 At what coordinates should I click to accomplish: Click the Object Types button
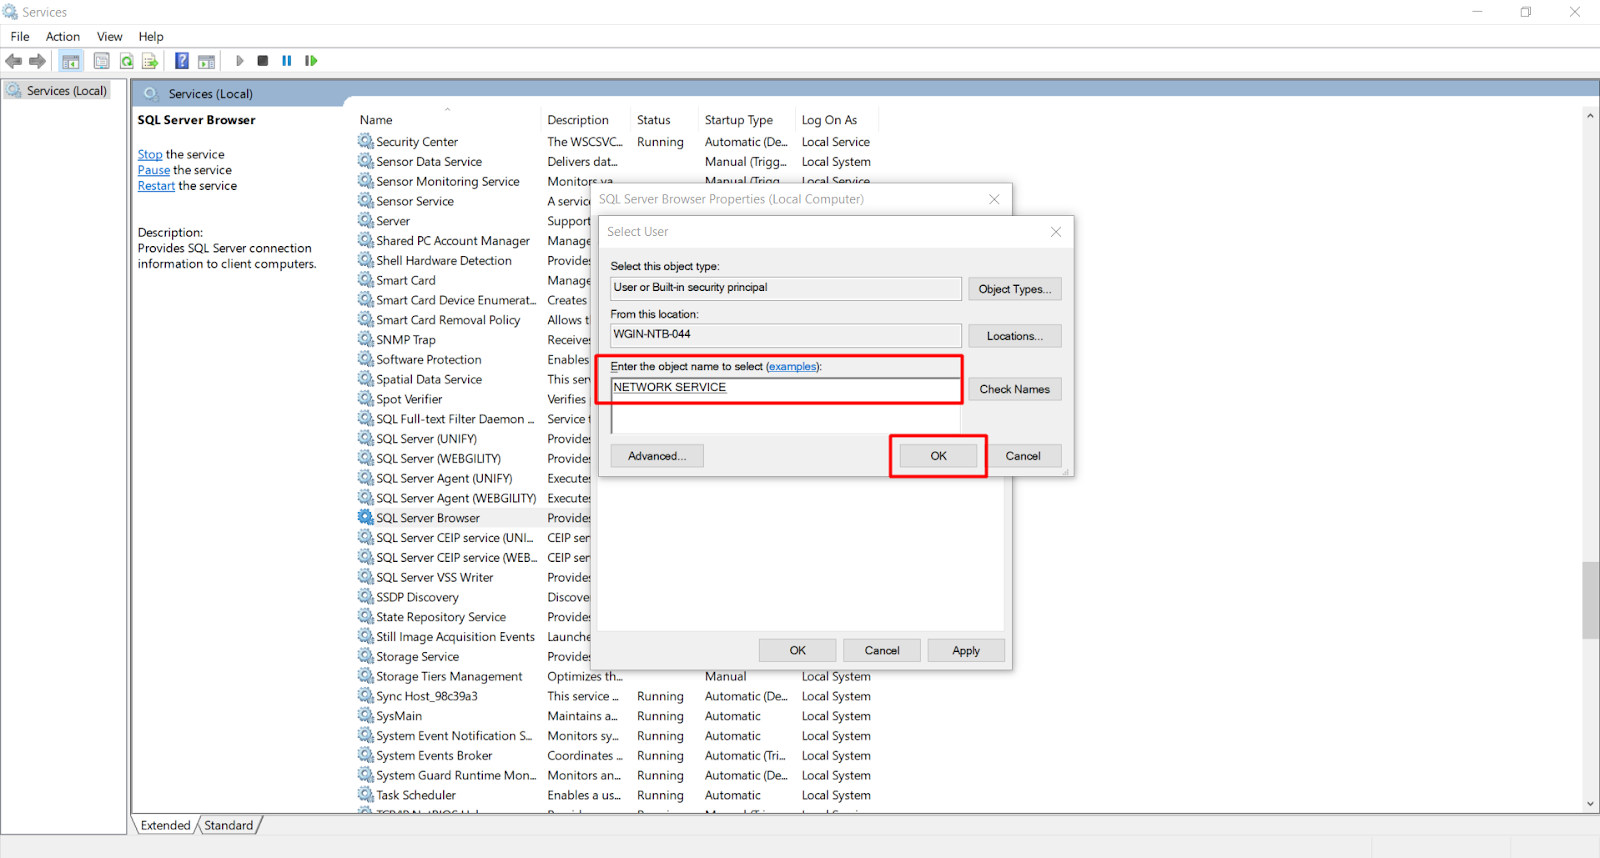click(x=1014, y=289)
